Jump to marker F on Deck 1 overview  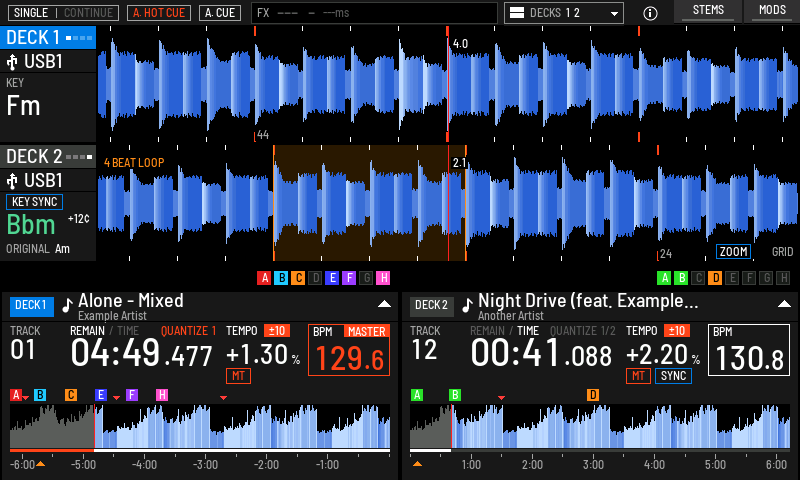coord(132,395)
